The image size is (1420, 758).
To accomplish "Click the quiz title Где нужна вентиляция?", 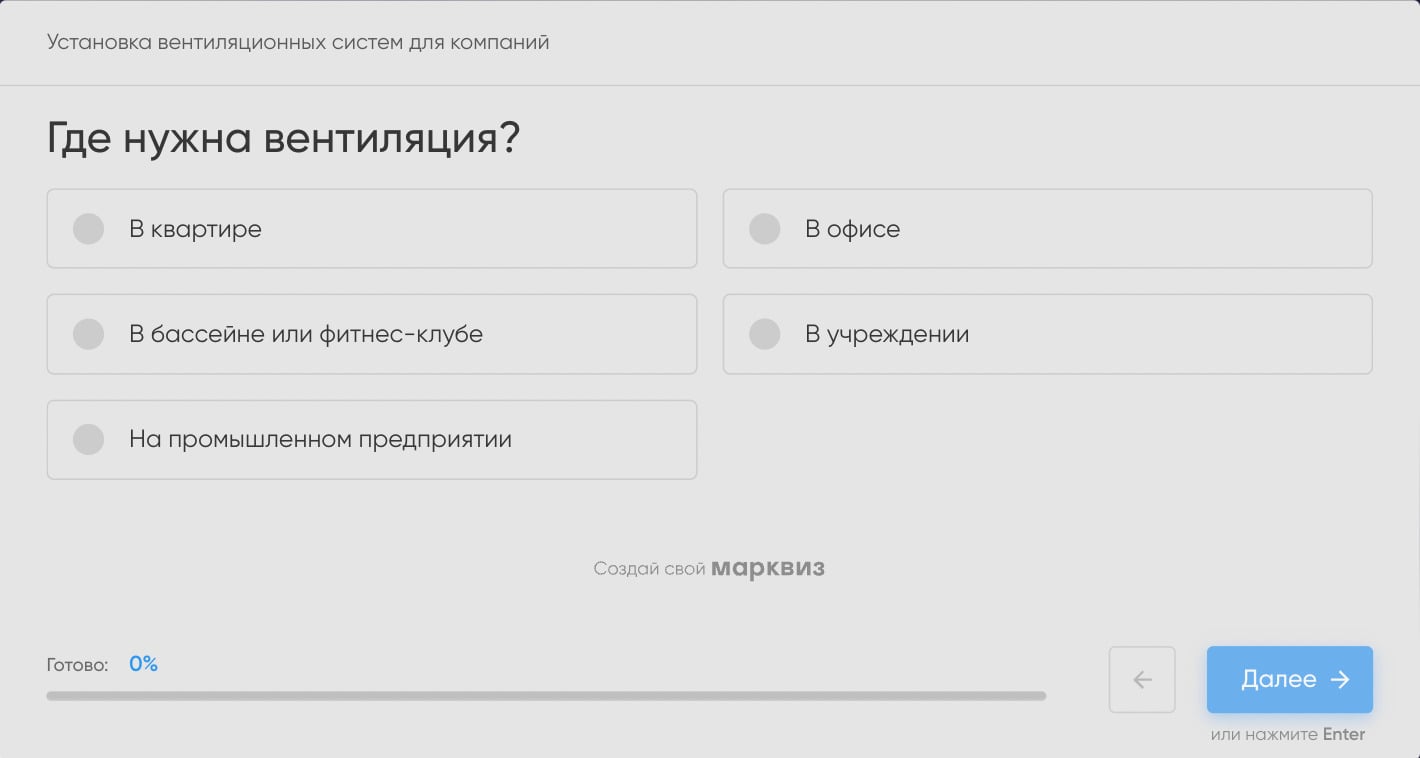I will (x=283, y=137).
